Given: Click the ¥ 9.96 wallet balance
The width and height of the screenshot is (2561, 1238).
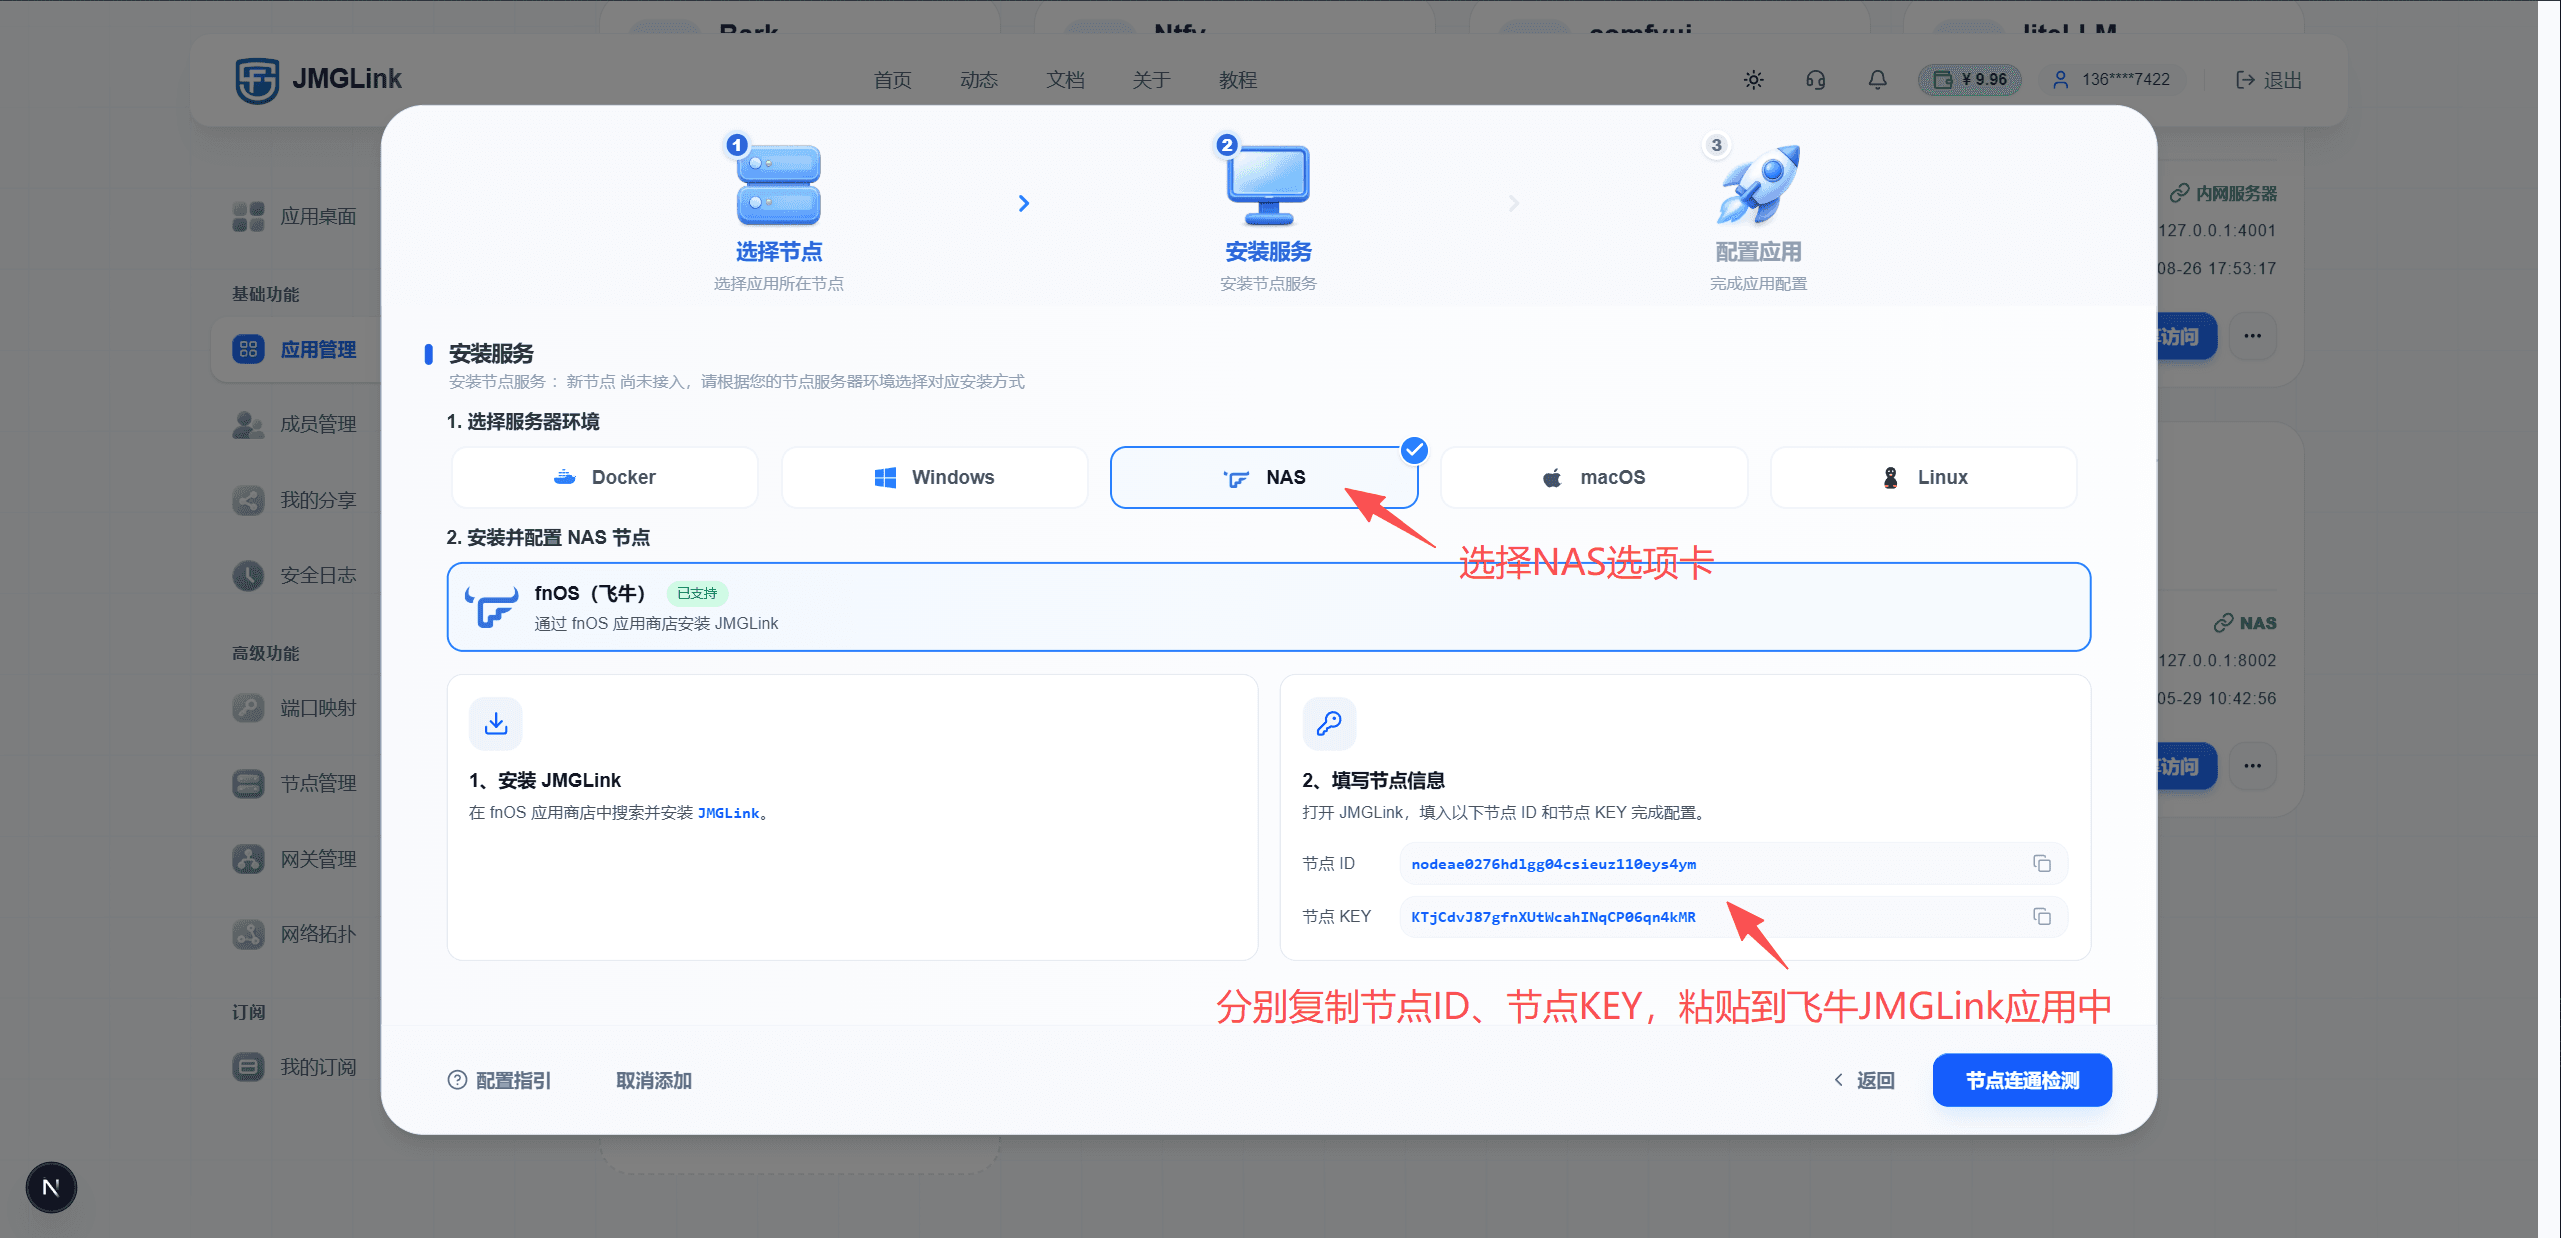Looking at the screenshot, I should point(1970,80).
